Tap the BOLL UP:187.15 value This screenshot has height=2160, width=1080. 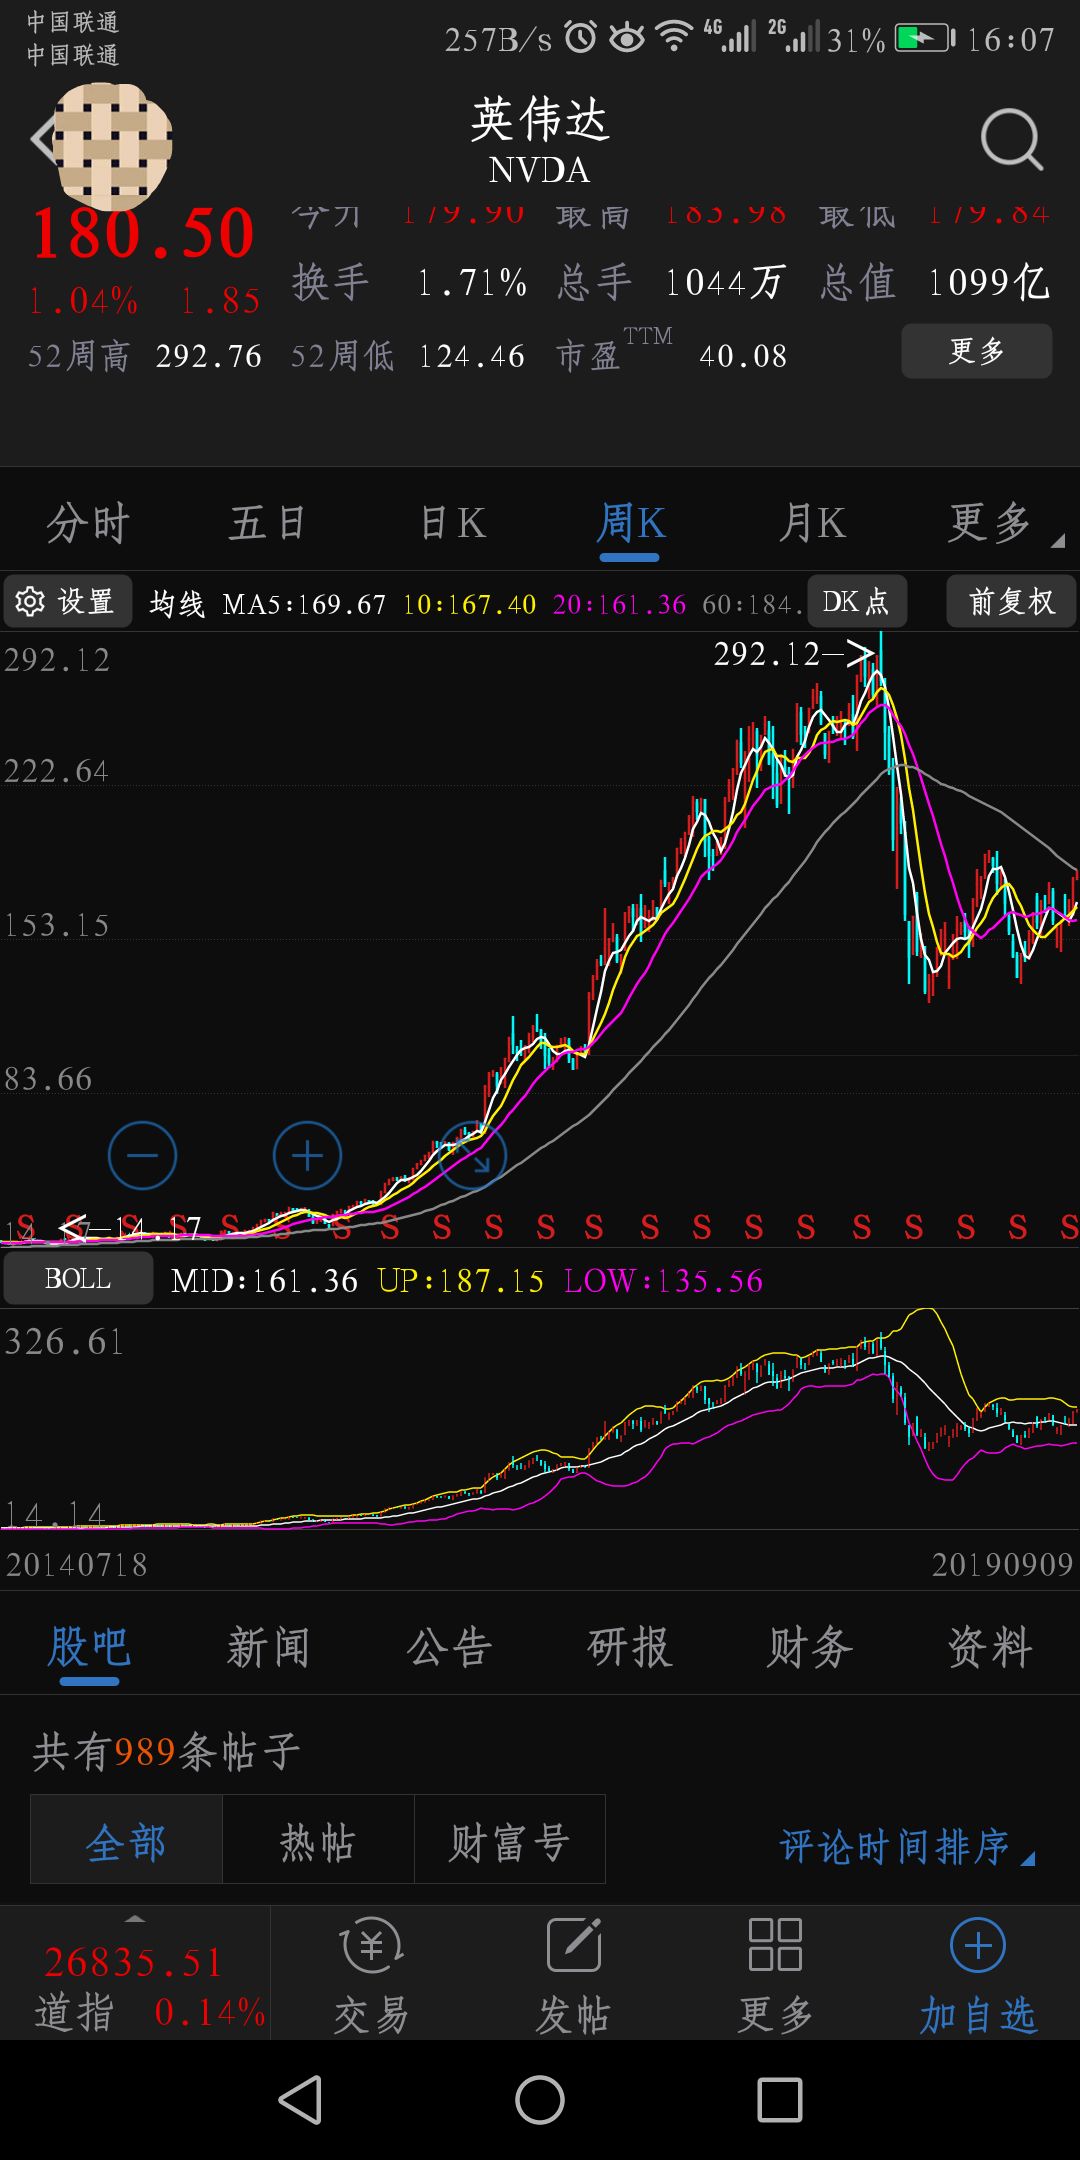point(461,1281)
